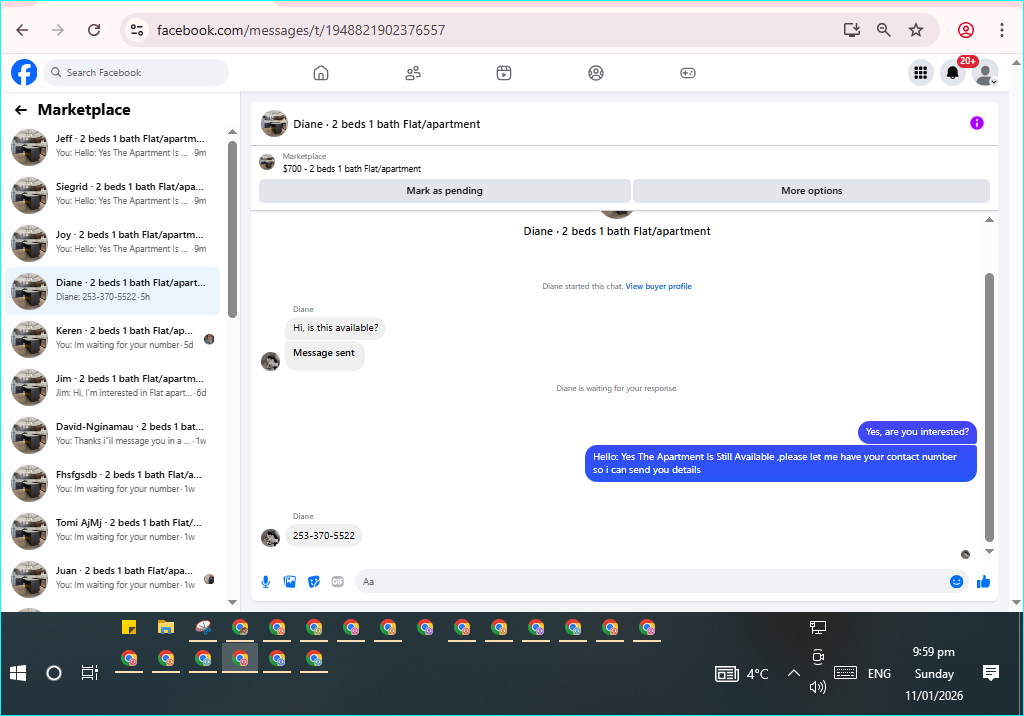Open Tomi AjMj's conversation
The width and height of the screenshot is (1024, 716).
(x=112, y=530)
